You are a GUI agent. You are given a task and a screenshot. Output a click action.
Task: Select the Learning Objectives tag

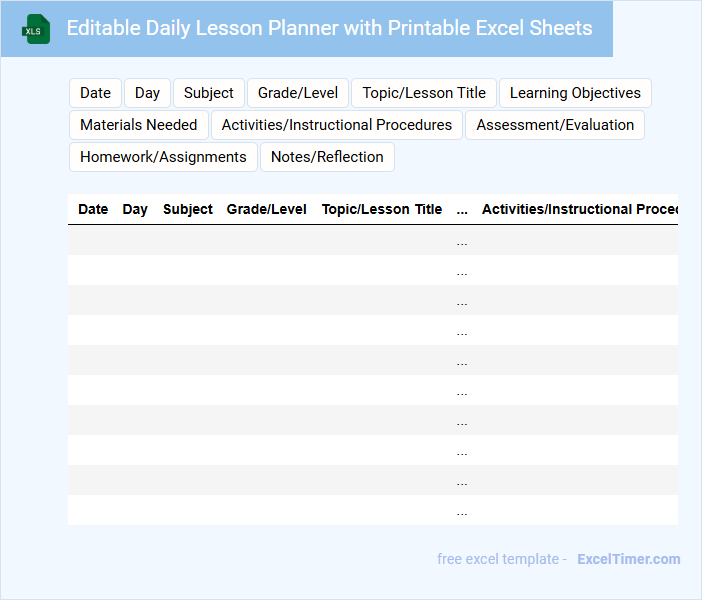[x=575, y=93]
